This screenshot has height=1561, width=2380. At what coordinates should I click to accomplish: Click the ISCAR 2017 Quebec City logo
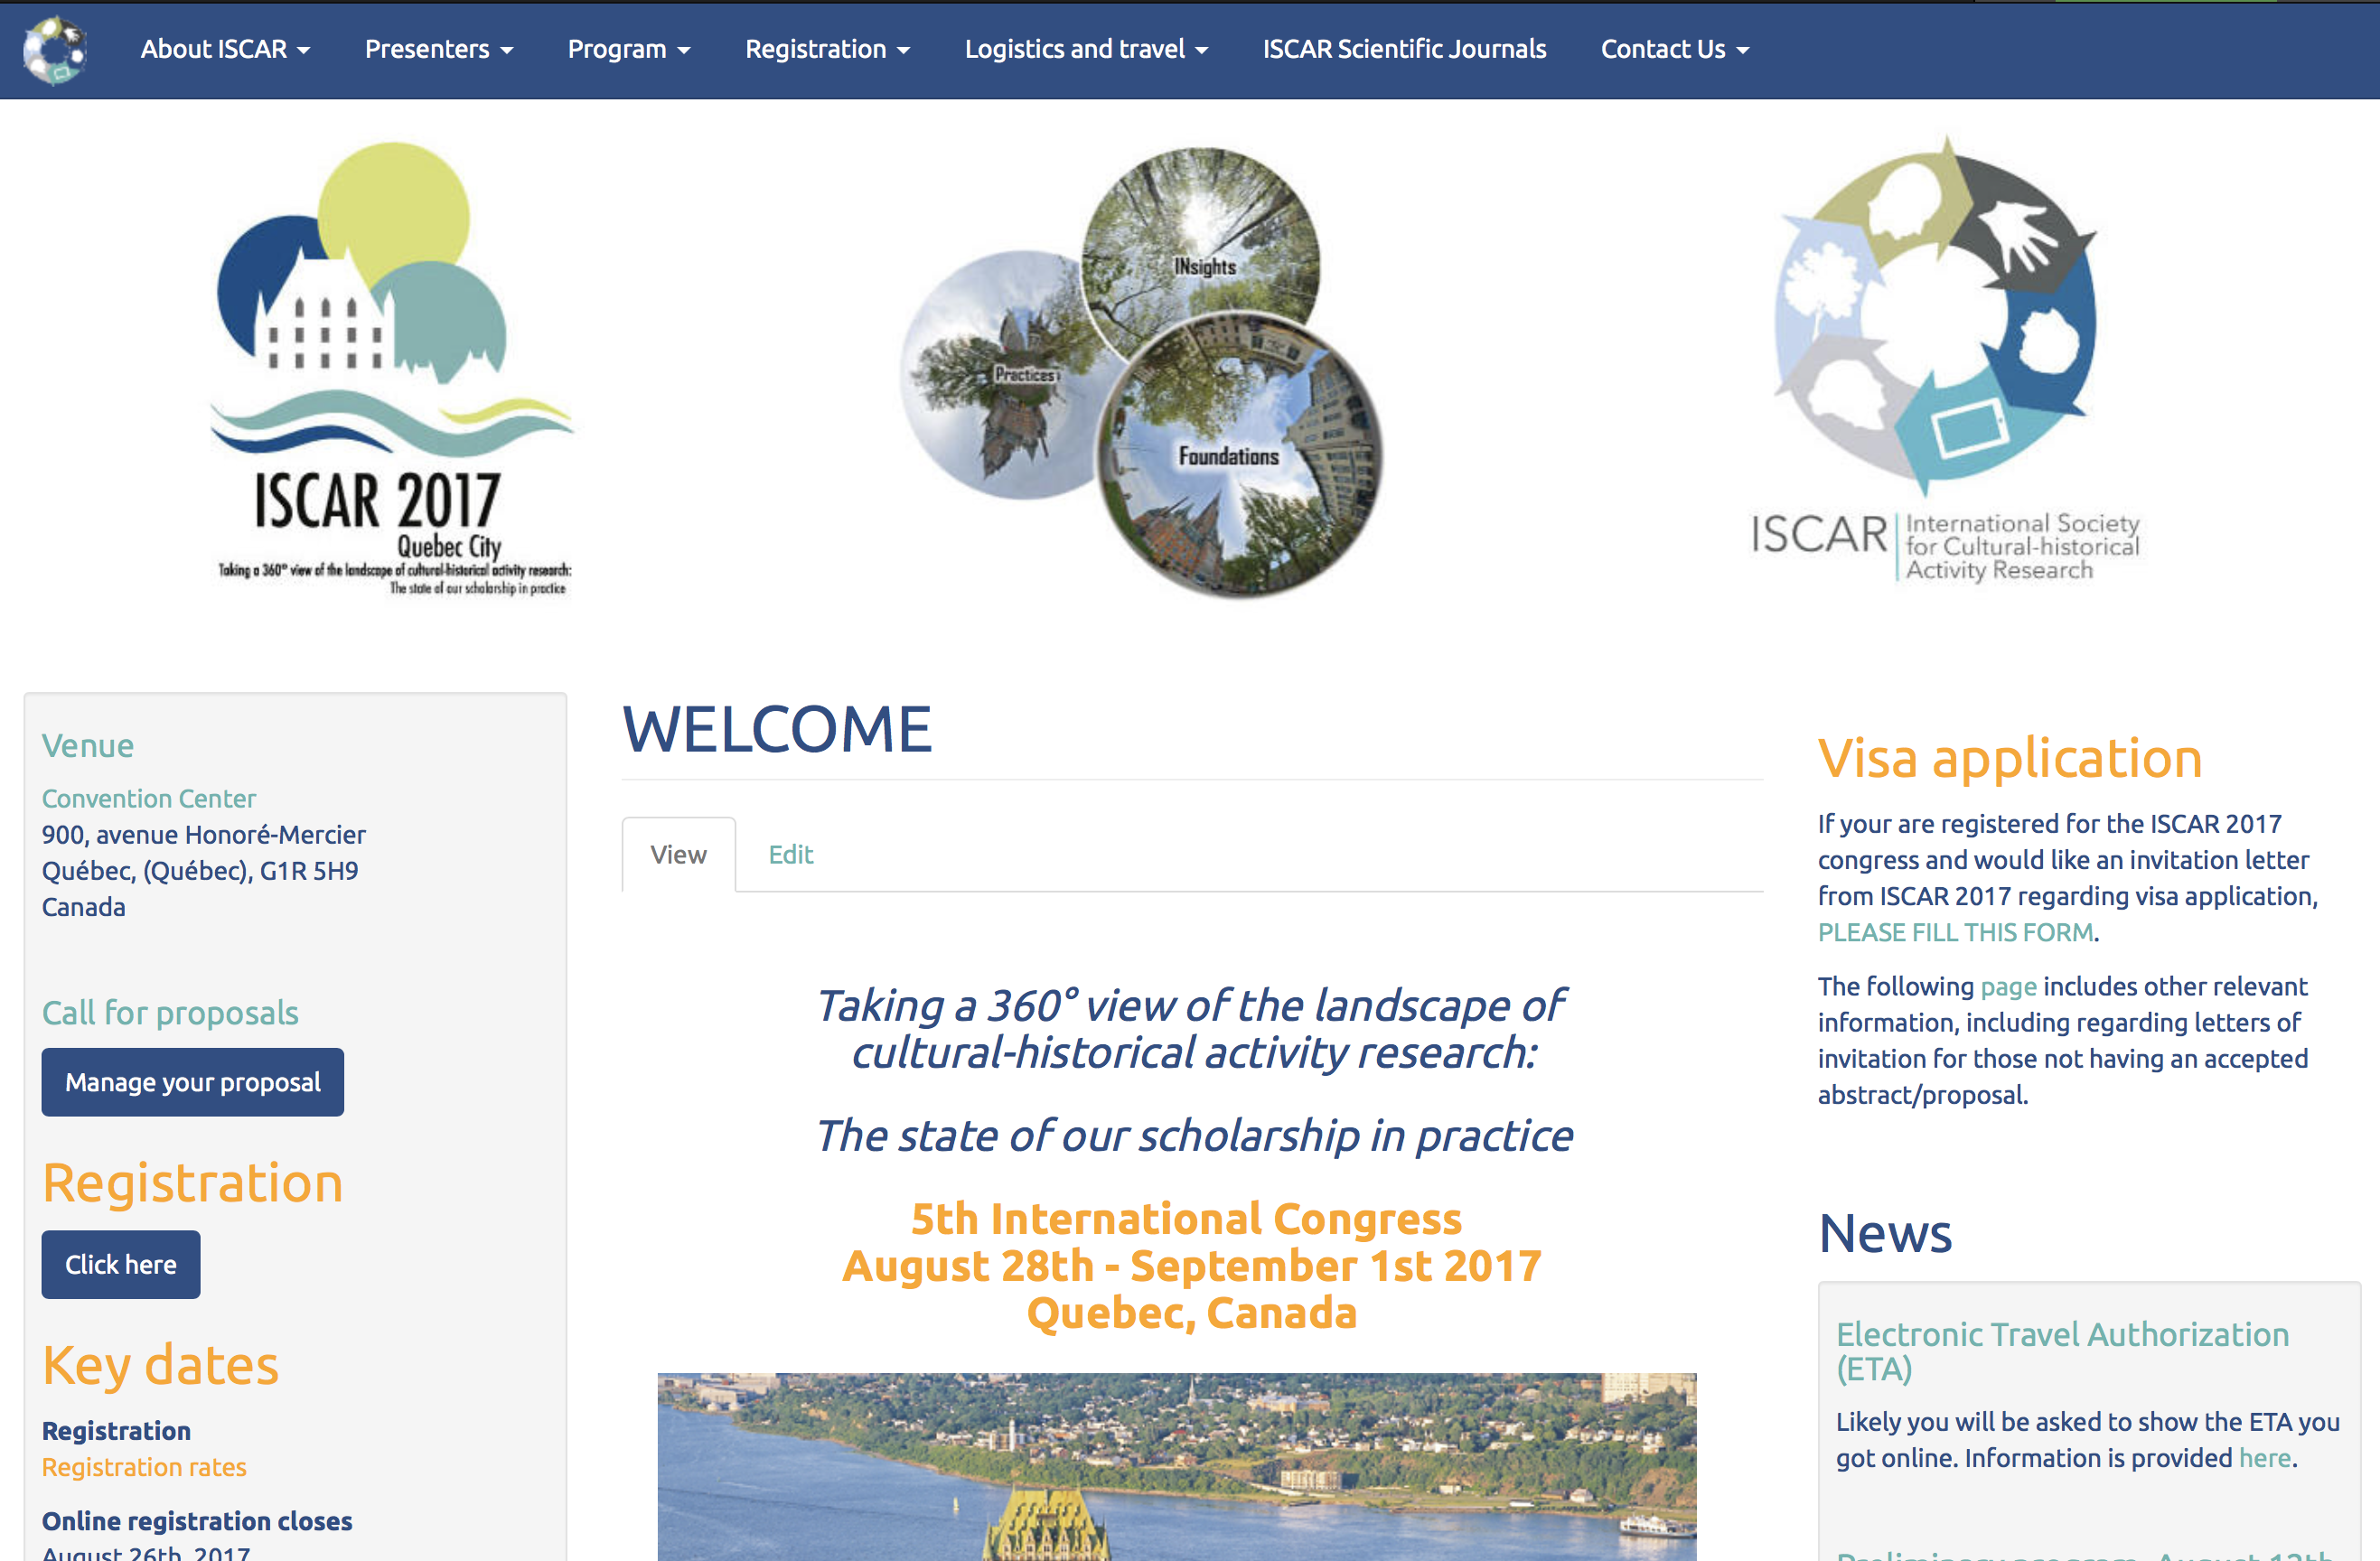[392, 369]
